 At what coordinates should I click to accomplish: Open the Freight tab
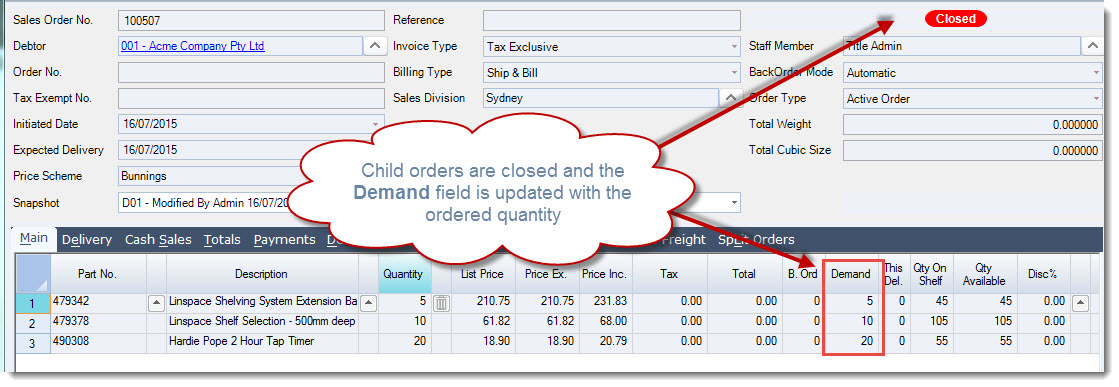tap(683, 240)
